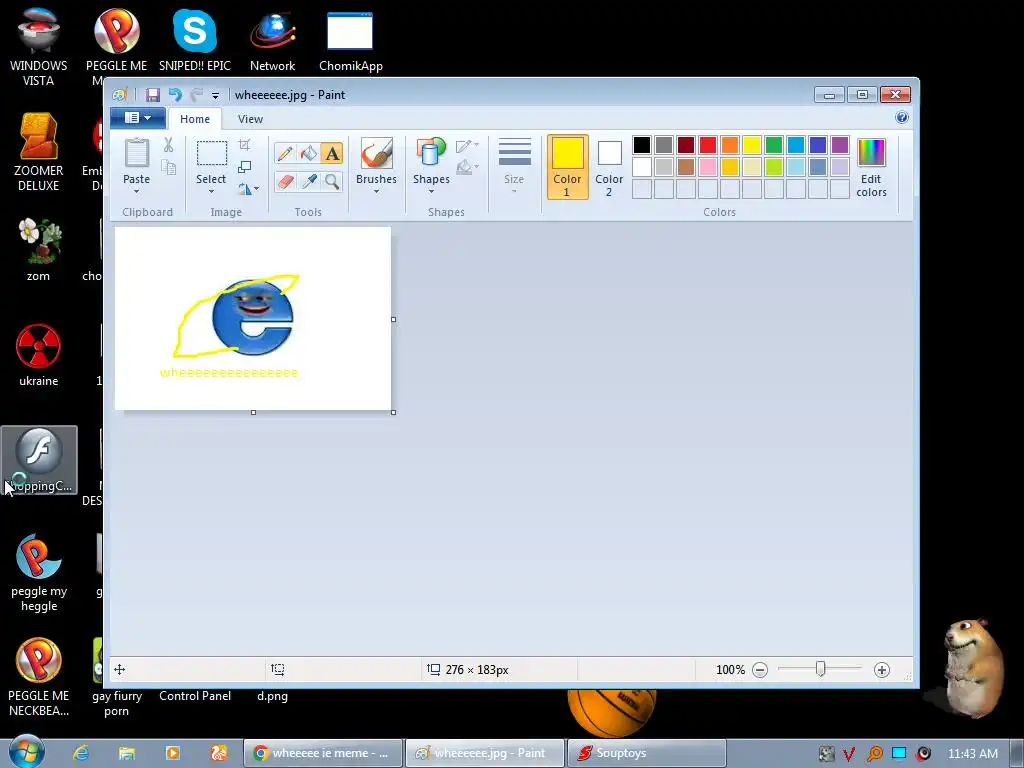Open Internet Explorer from the taskbar
Image resolution: width=1024 pixels, height=768 pixels.
[x=81, y=753]
